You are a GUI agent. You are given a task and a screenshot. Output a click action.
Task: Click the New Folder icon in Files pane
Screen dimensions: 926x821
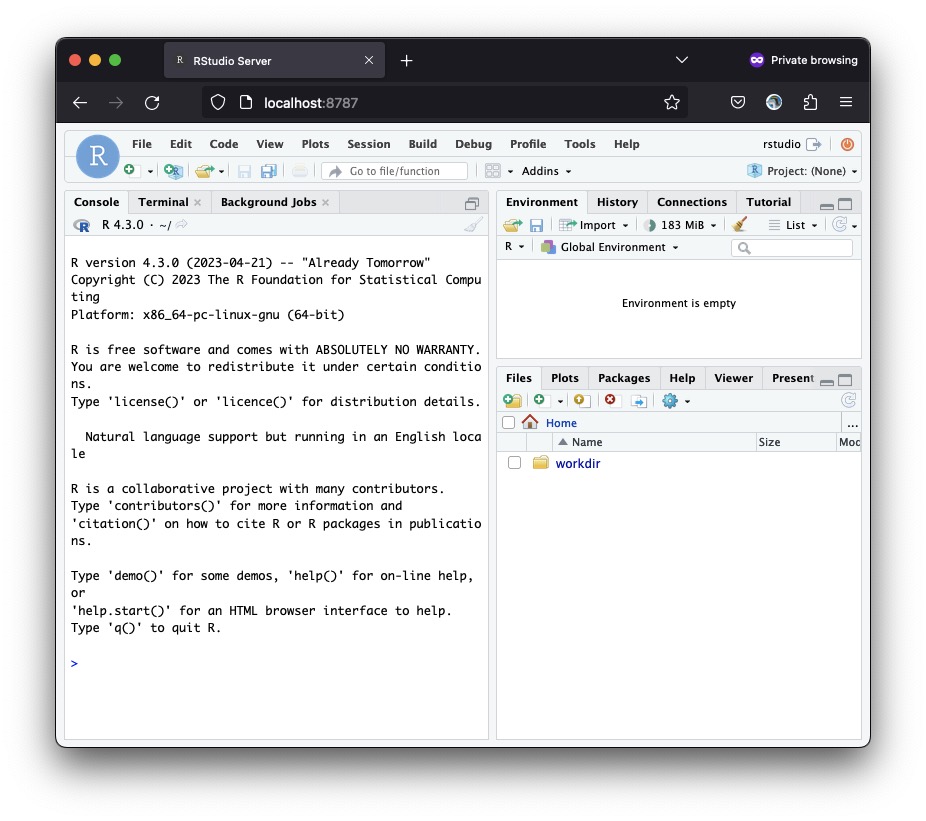[x=513, y=401]
